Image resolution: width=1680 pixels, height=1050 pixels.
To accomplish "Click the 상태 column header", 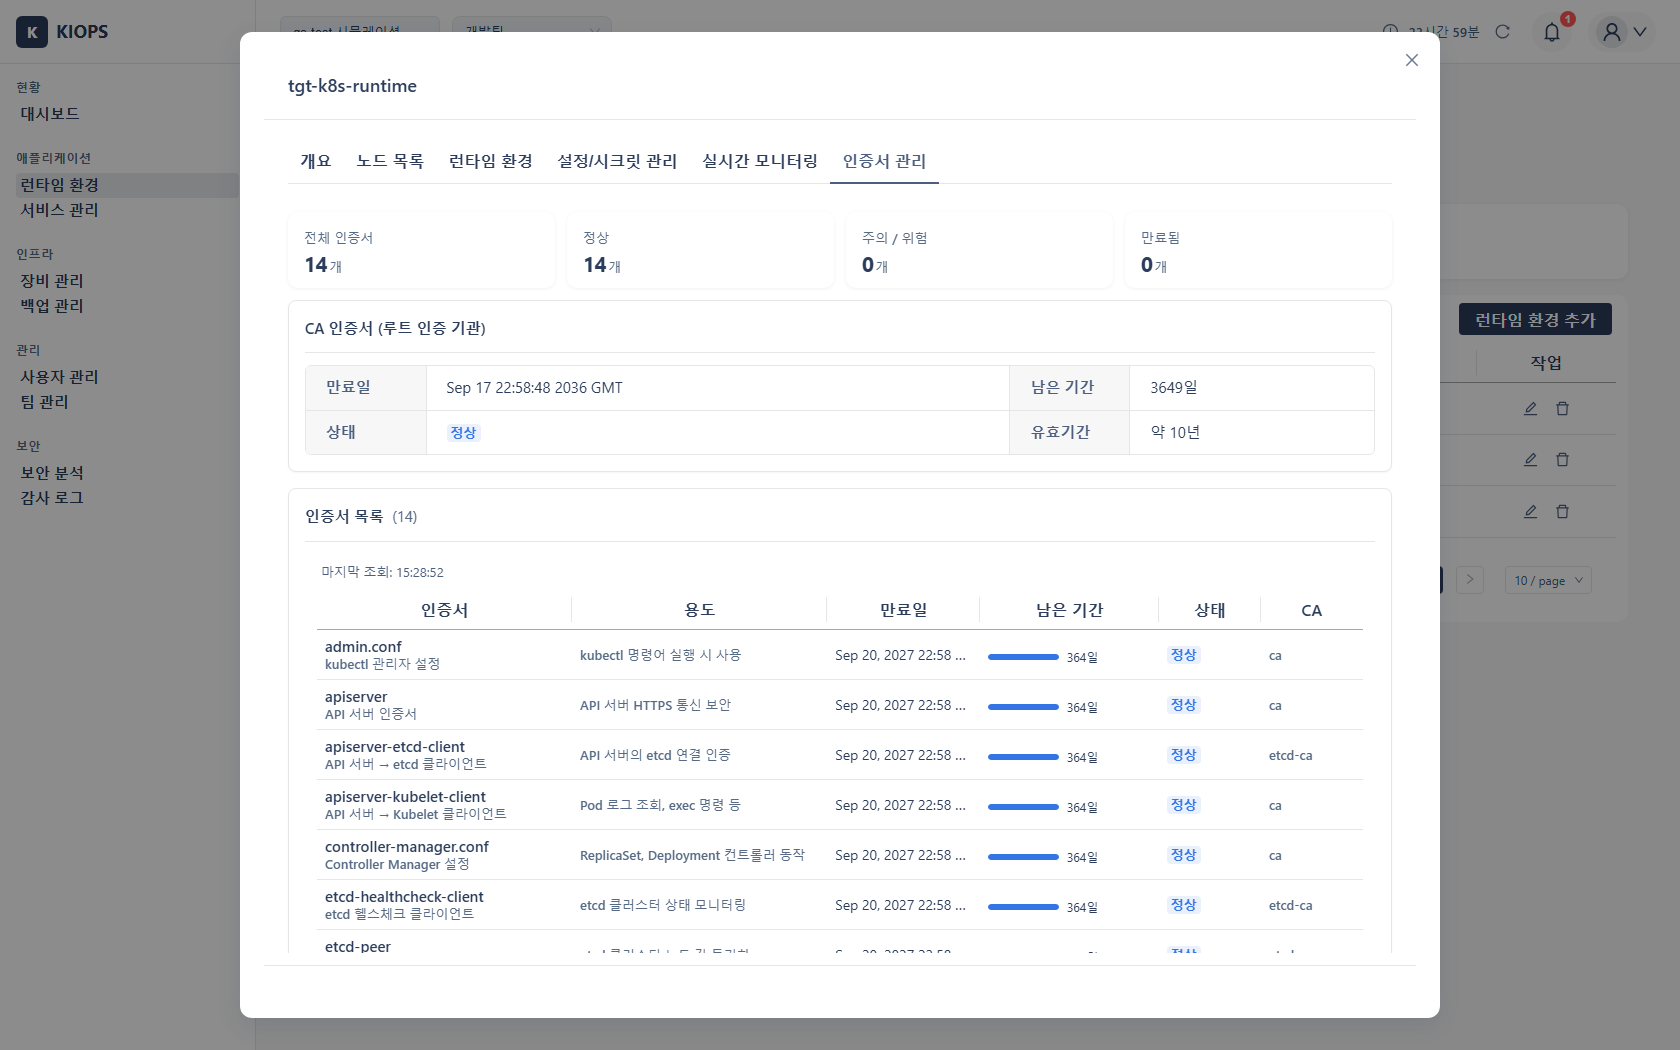I will [x=1210, y=610].
